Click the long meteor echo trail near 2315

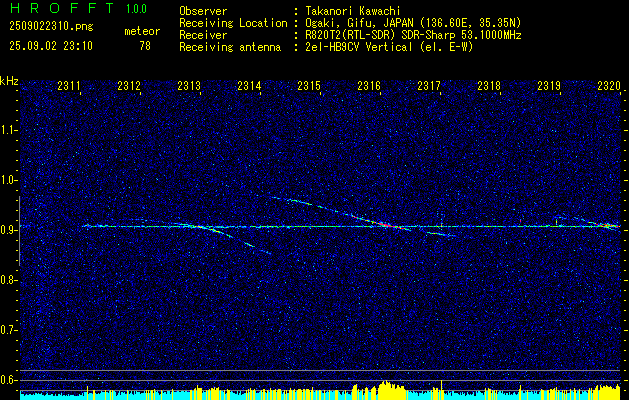point(341,213)
